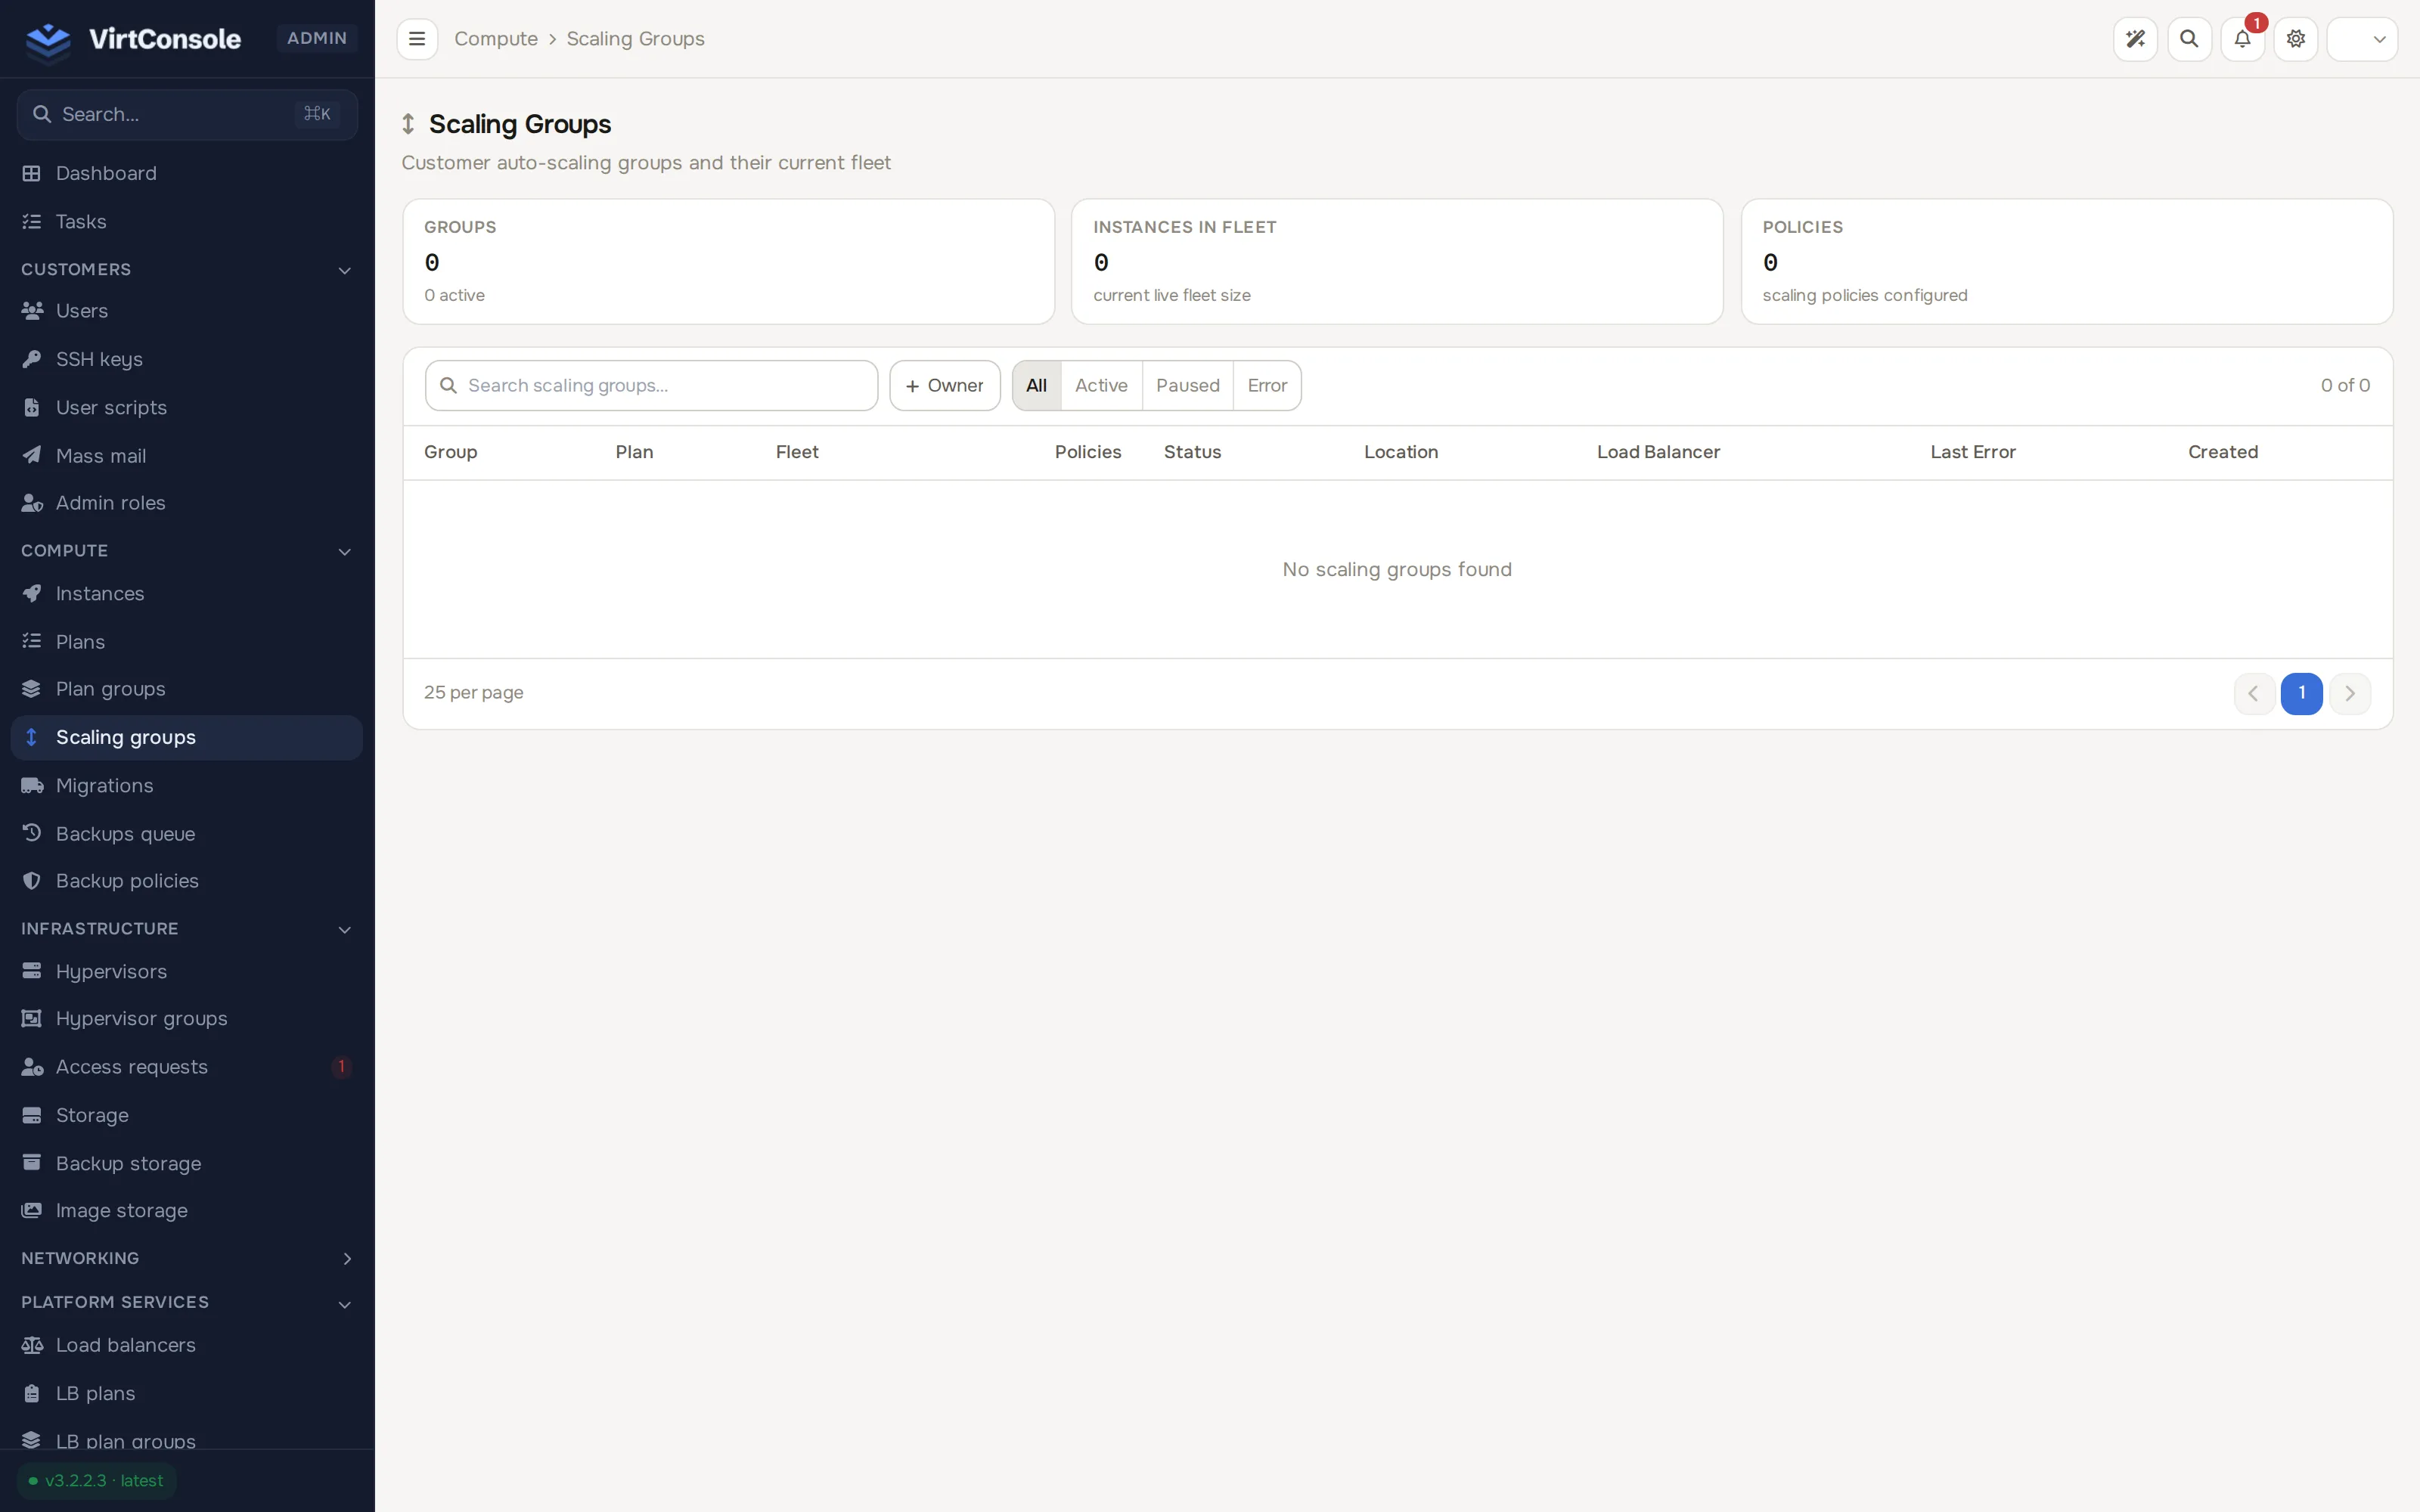
Task: Open Load balancers page
Action: (x=187, y=1345)
